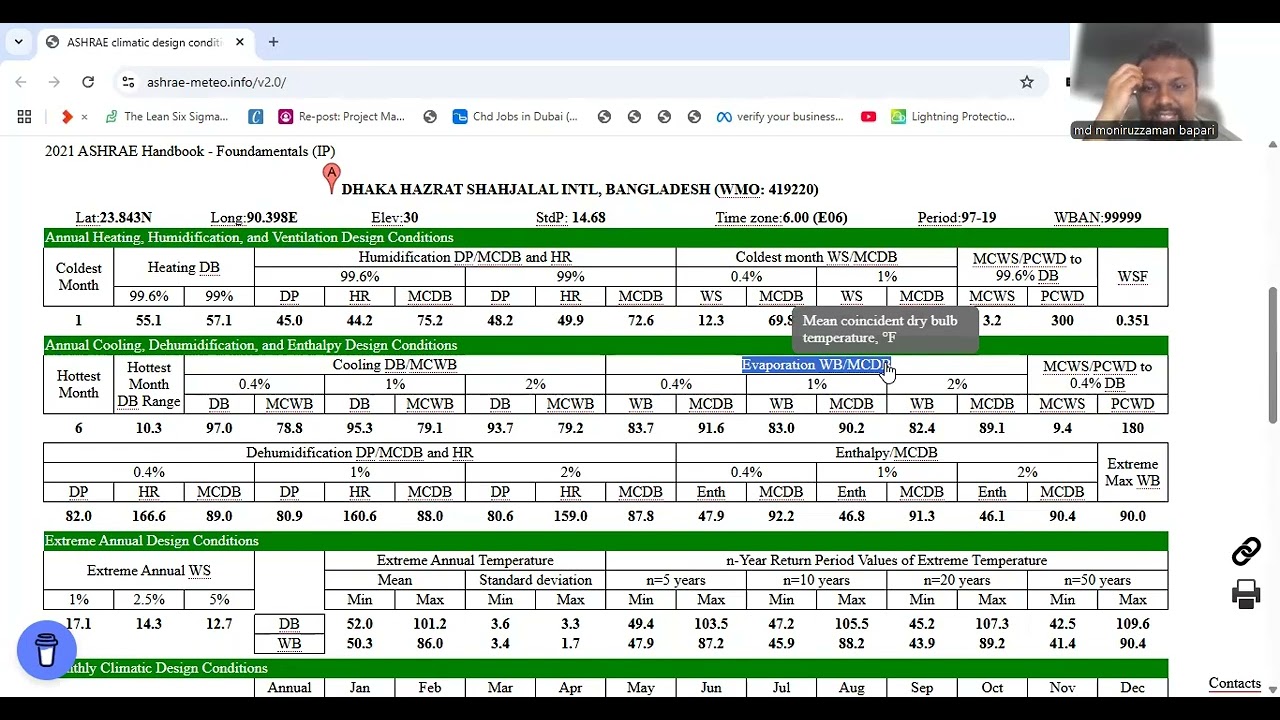Click the Extreme Annual Design Conditions header
This screenshot has width=1280, height=720.
coord(605,541)
